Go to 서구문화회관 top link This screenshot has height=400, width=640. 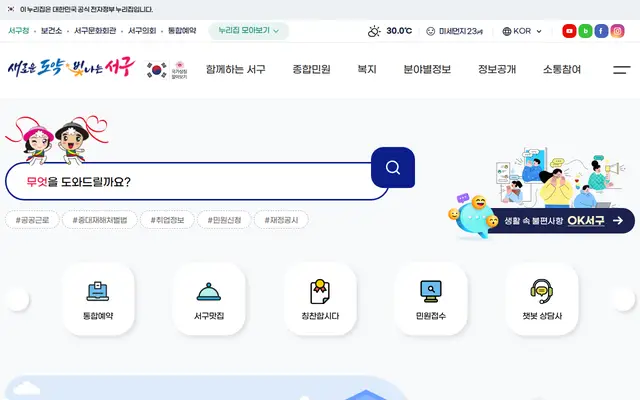[x=95, y=31]
